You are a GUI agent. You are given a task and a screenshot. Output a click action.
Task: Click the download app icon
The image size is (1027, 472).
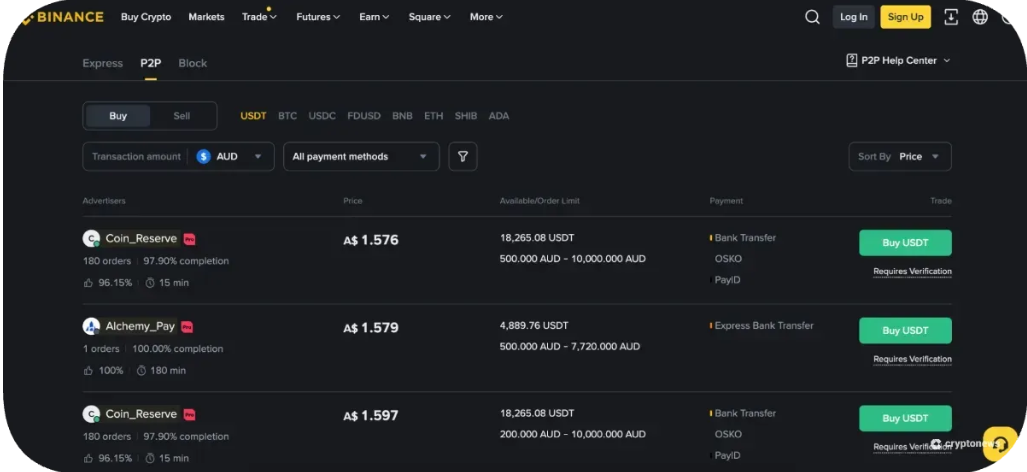[951, 17]
